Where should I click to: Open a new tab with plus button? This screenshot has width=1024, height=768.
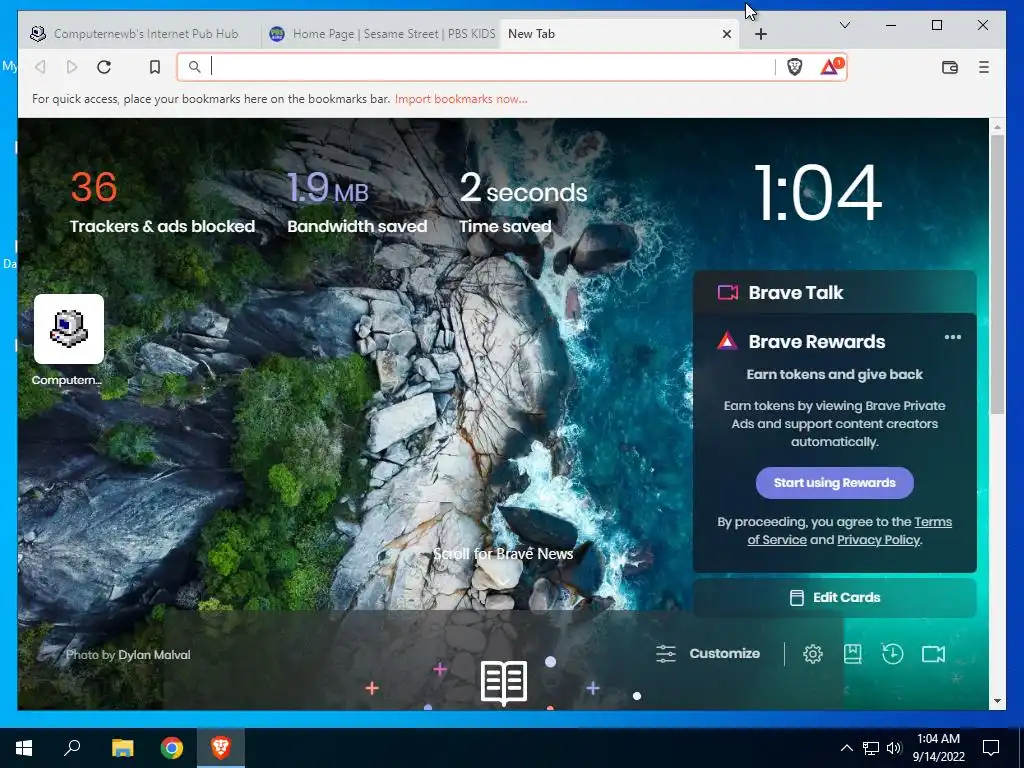tap(761, 34)
